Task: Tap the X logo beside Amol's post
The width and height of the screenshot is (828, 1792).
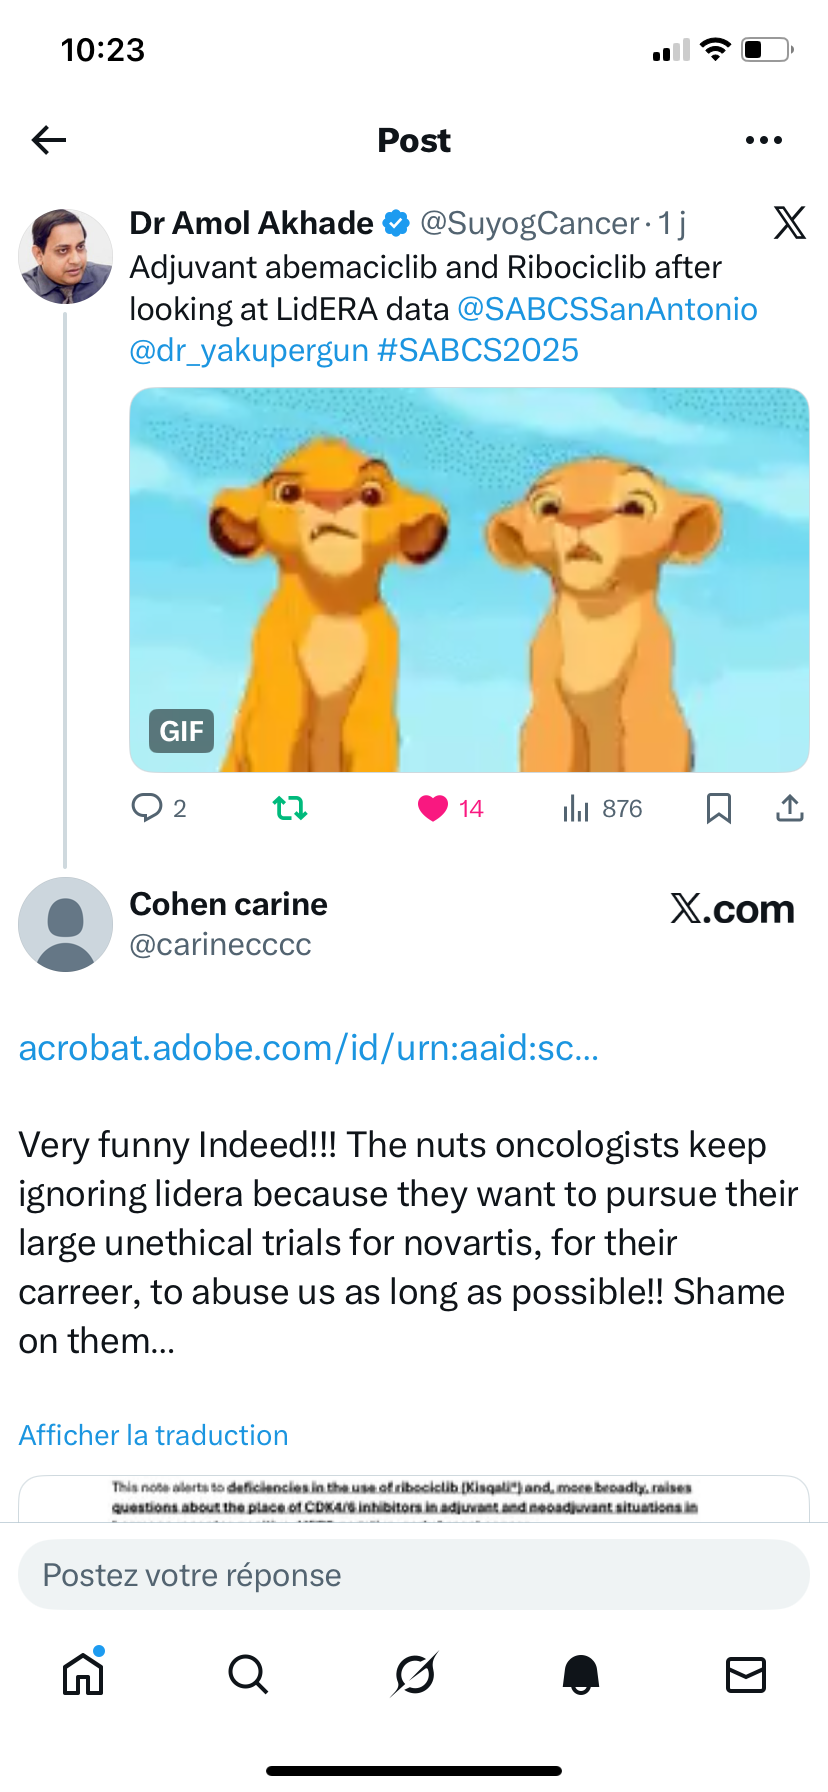Action: pos(789,223)
